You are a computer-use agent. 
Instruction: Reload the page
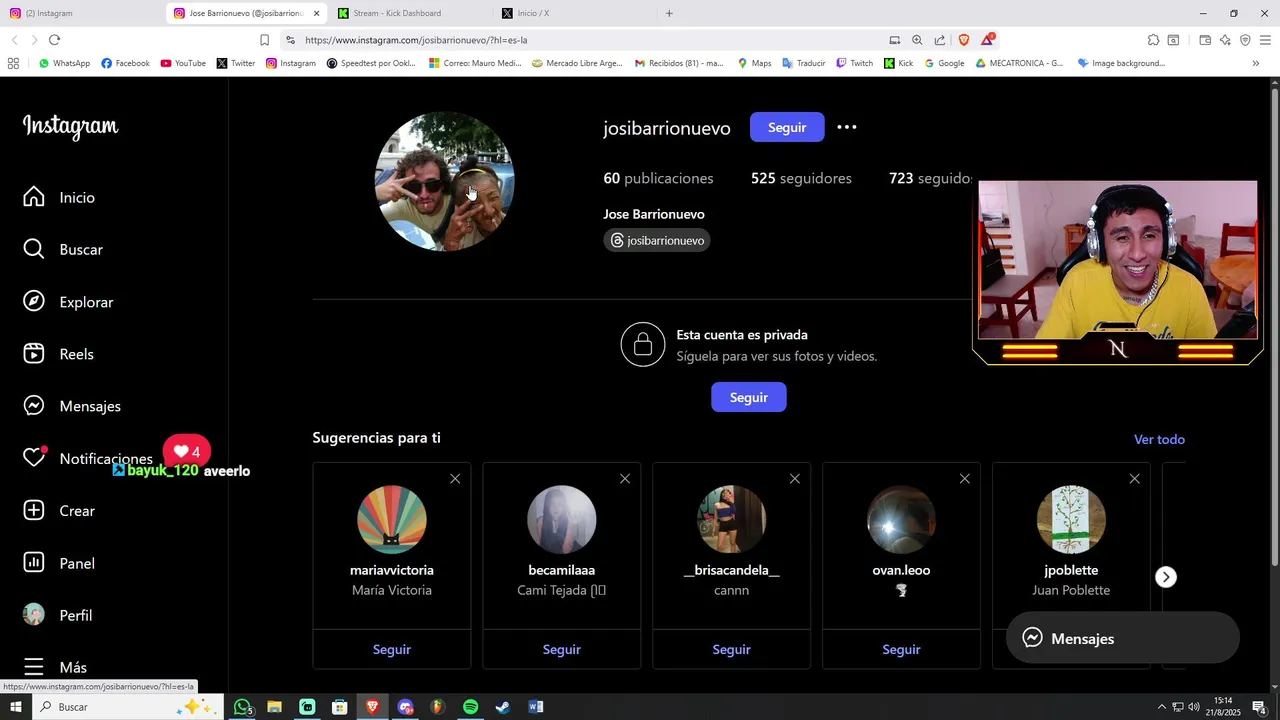click(x=54, y=40)
